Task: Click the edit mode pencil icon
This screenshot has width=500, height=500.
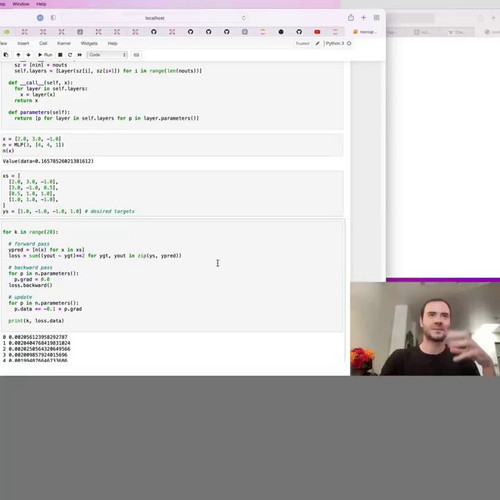Action: point(318,43)
